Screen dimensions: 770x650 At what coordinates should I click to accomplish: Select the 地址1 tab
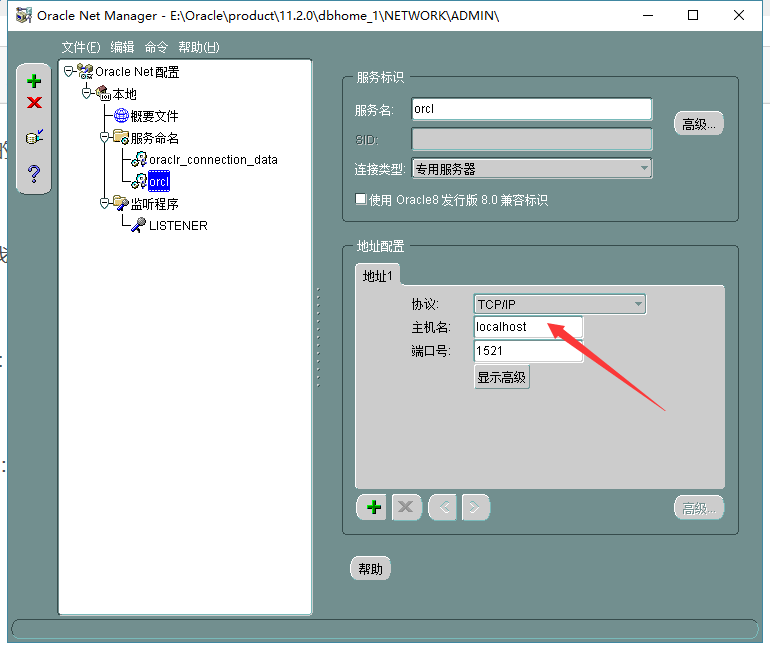[378, 276]
